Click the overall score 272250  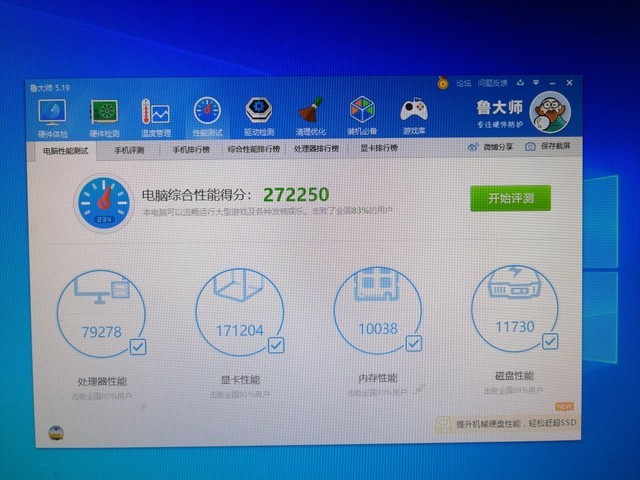(296, 195)
